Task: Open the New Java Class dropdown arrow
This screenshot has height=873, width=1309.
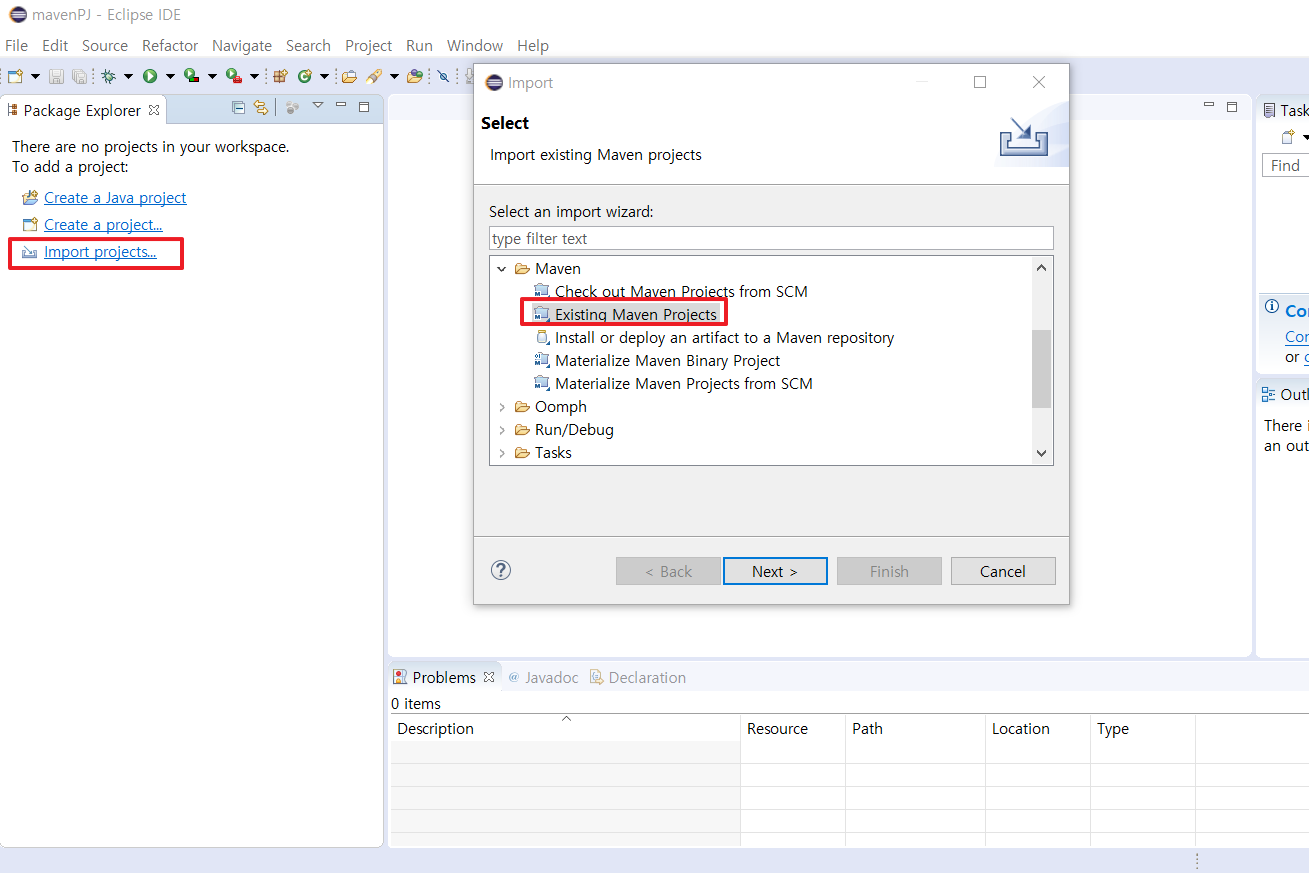Action: pyautogui.click(x=324, y=76)
